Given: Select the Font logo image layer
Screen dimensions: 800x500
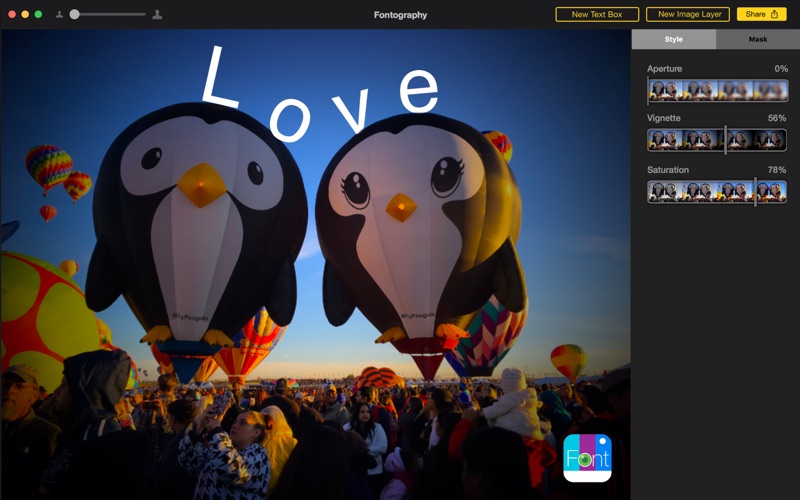Looking at the screenshot, I should [x=587, y=458].
